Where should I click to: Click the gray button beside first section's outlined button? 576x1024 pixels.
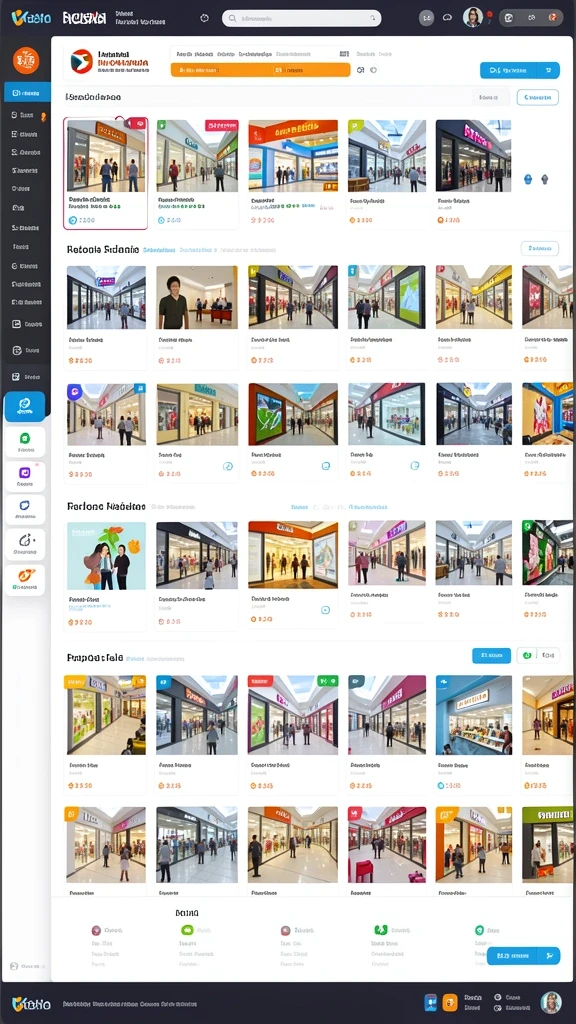(x=490, y=97)
